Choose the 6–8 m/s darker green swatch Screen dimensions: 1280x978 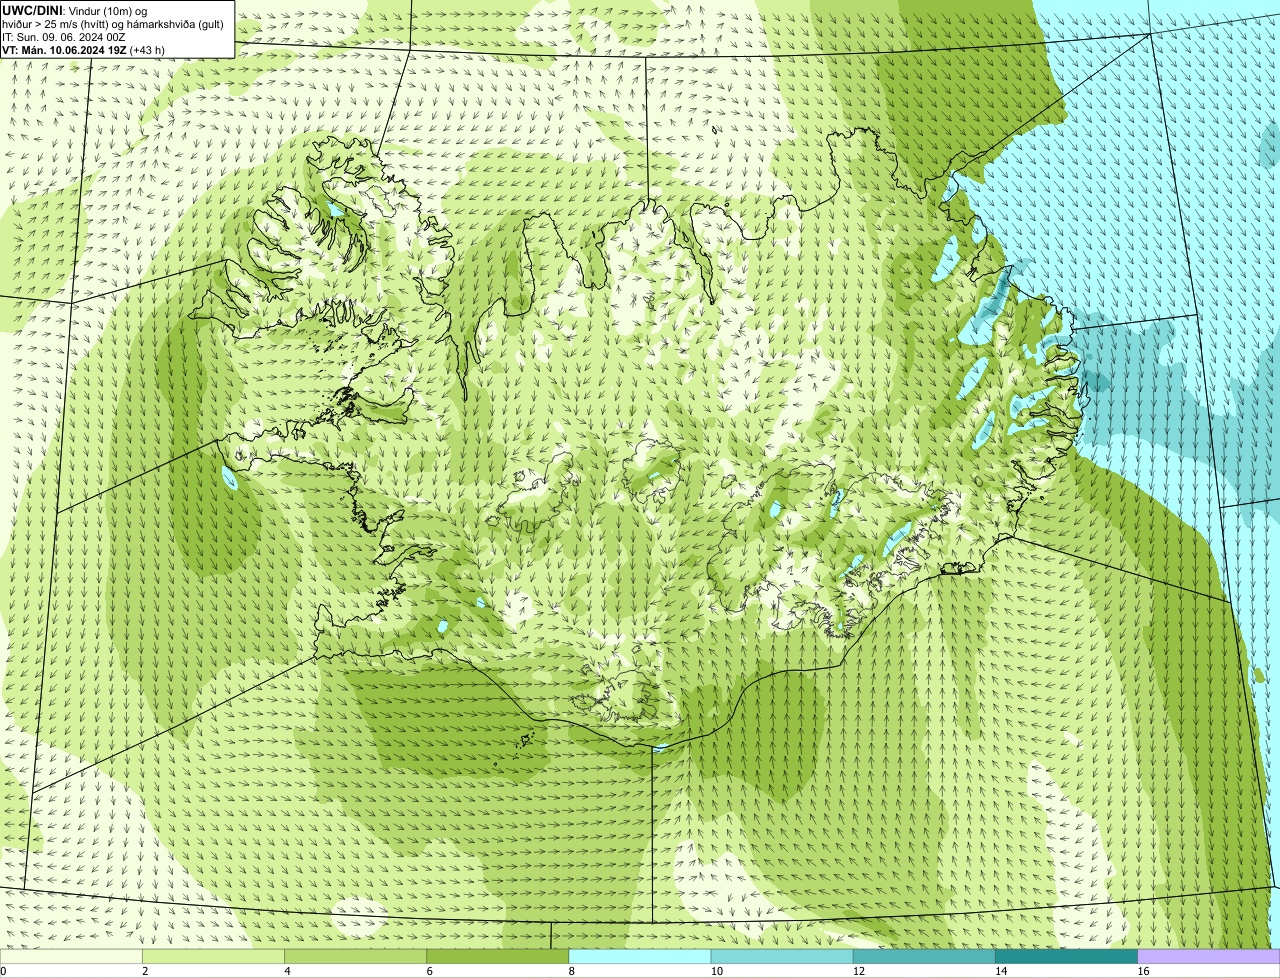[498, 957]
